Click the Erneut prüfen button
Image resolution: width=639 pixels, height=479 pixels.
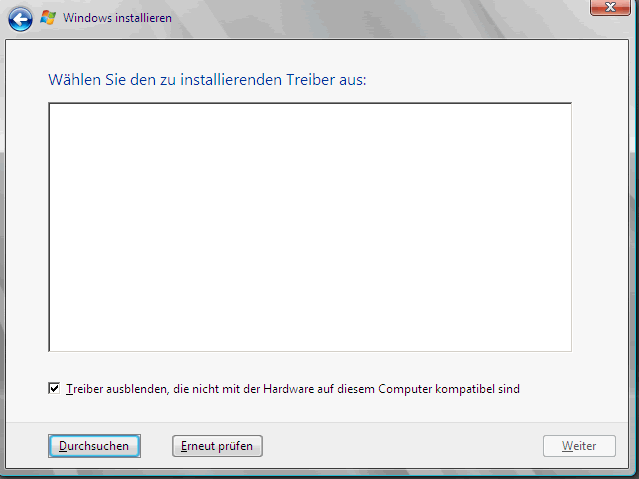217,446
